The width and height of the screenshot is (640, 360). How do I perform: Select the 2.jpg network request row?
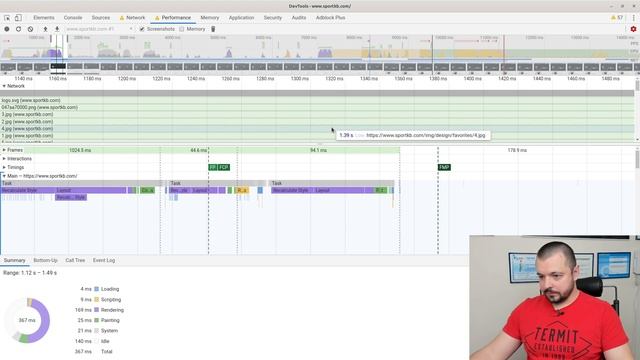(317, 122)
